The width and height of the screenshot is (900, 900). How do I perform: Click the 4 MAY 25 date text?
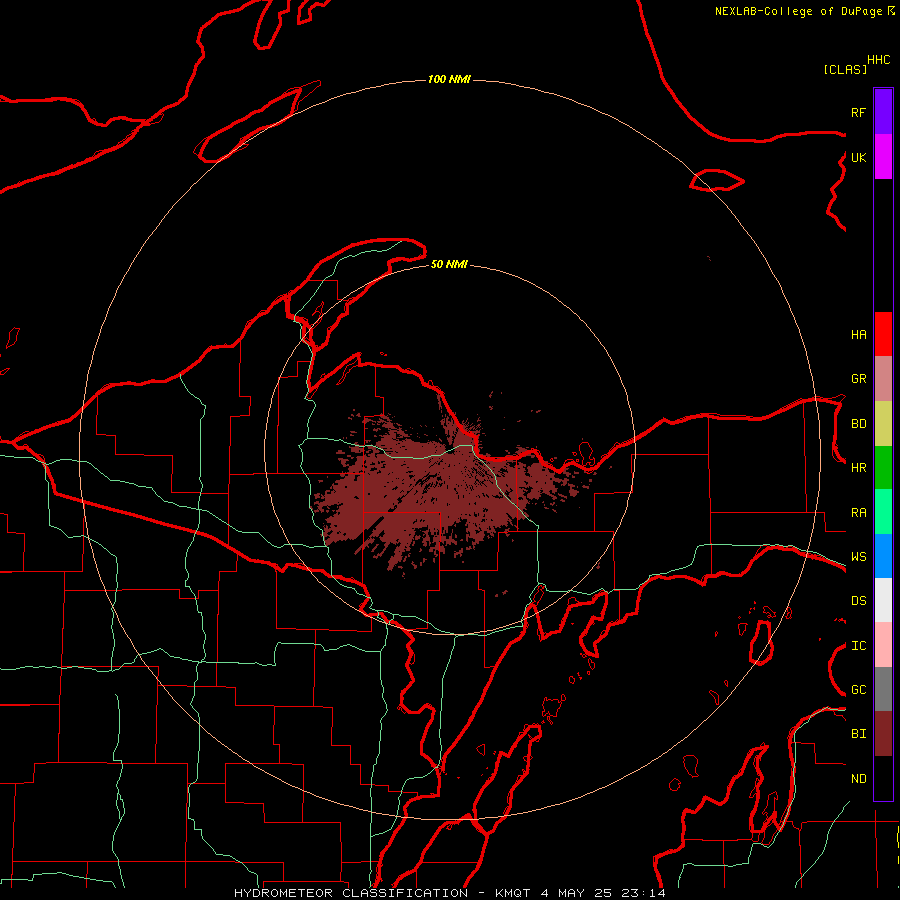[x=577, y=893]
